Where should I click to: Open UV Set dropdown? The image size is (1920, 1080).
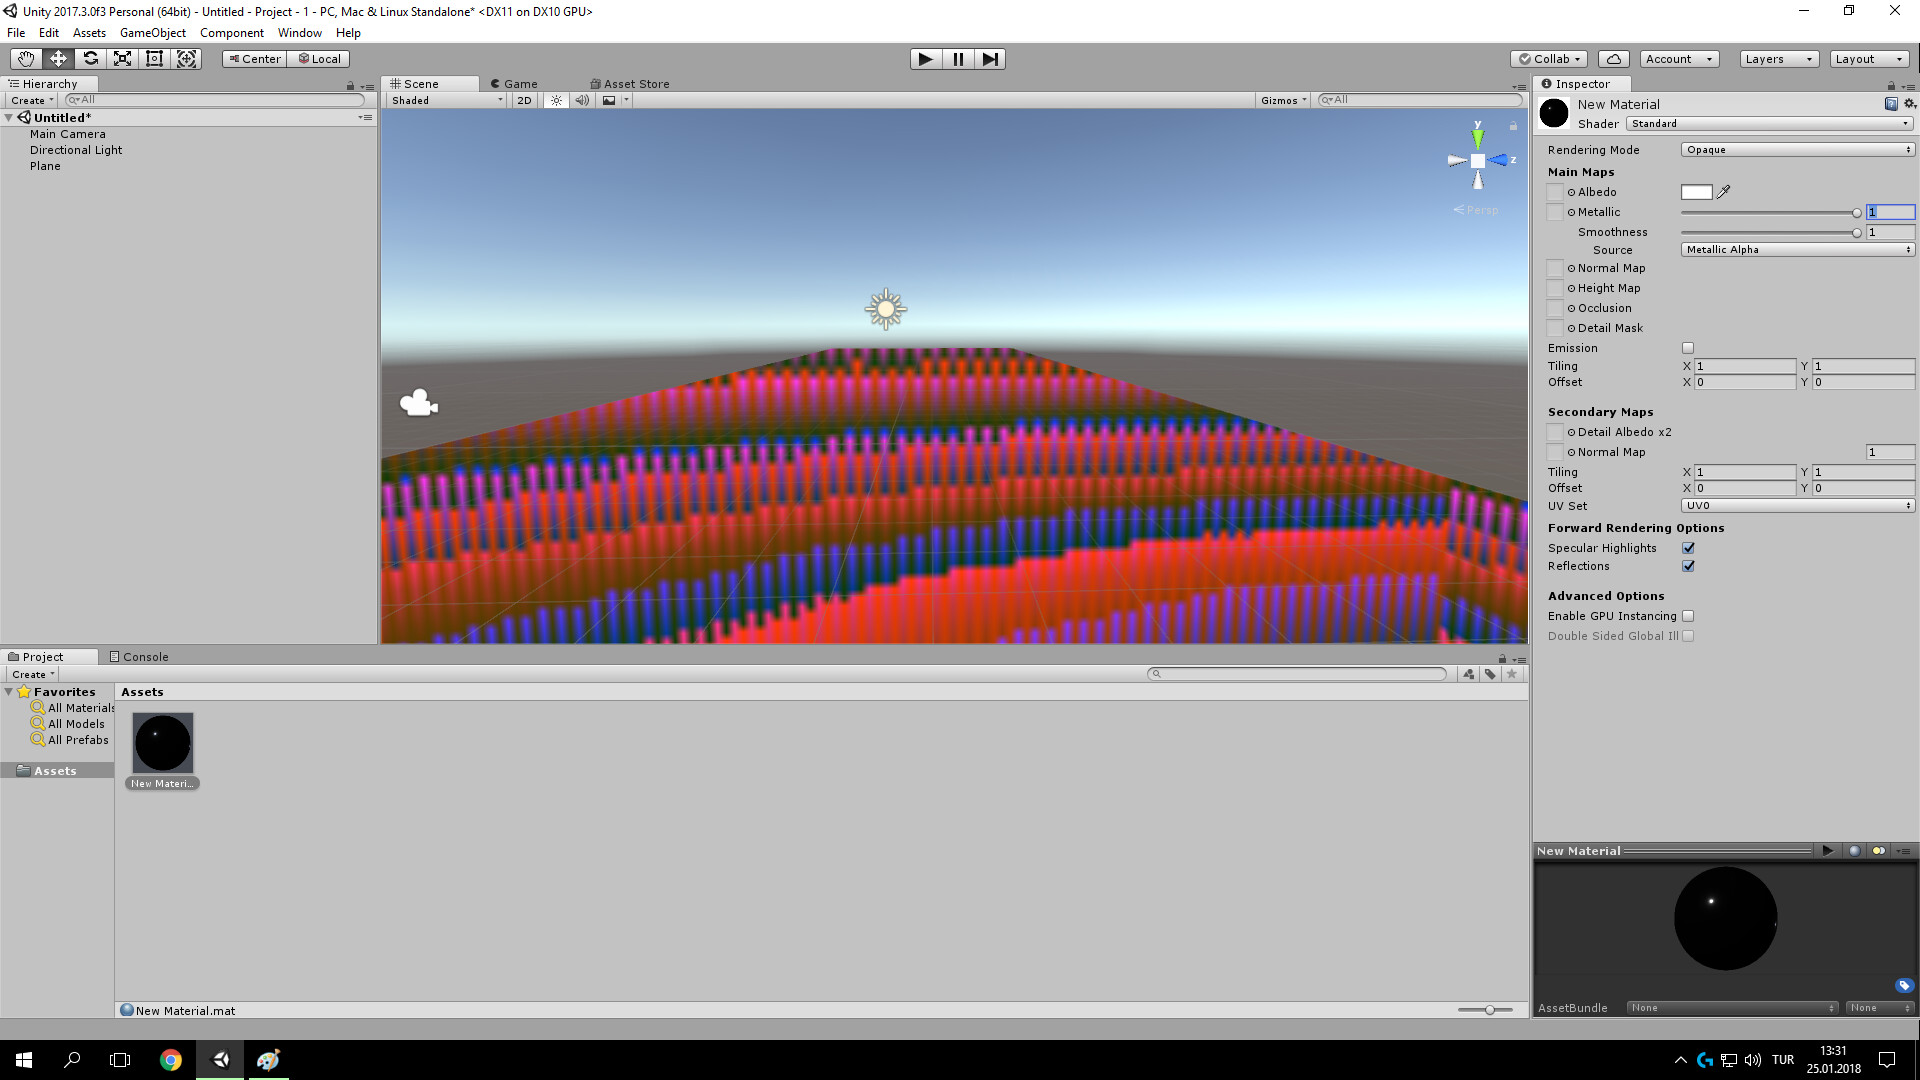pyautogui.click(x=1798, y=506)
